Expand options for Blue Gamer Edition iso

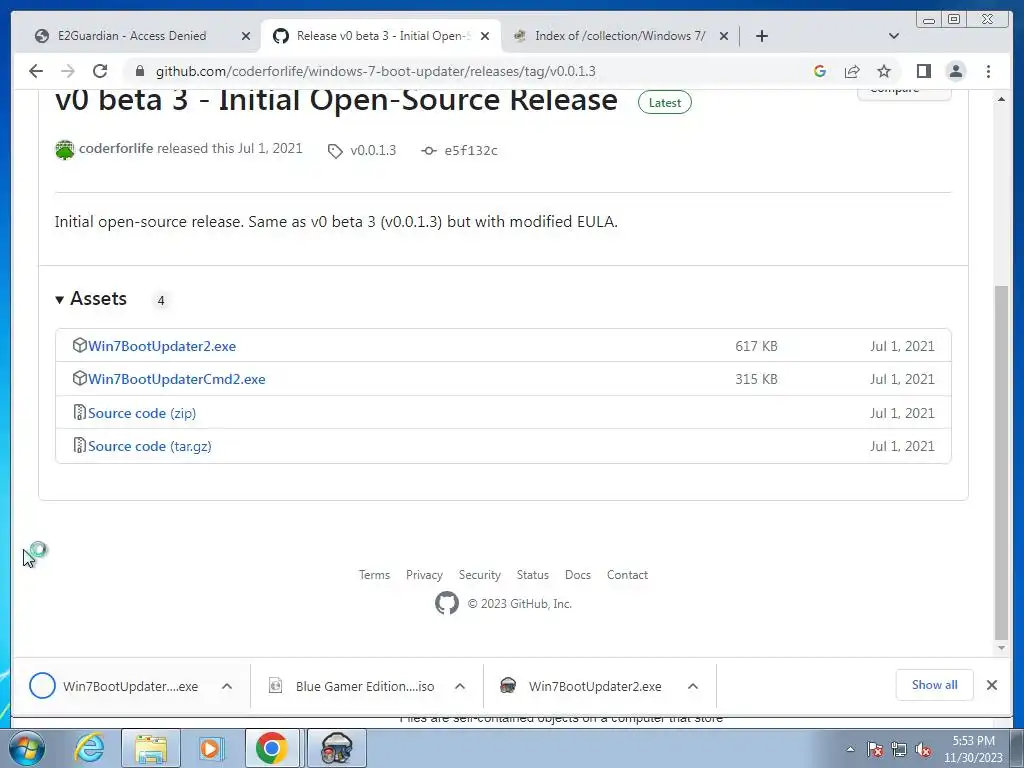tap(460, 686)
